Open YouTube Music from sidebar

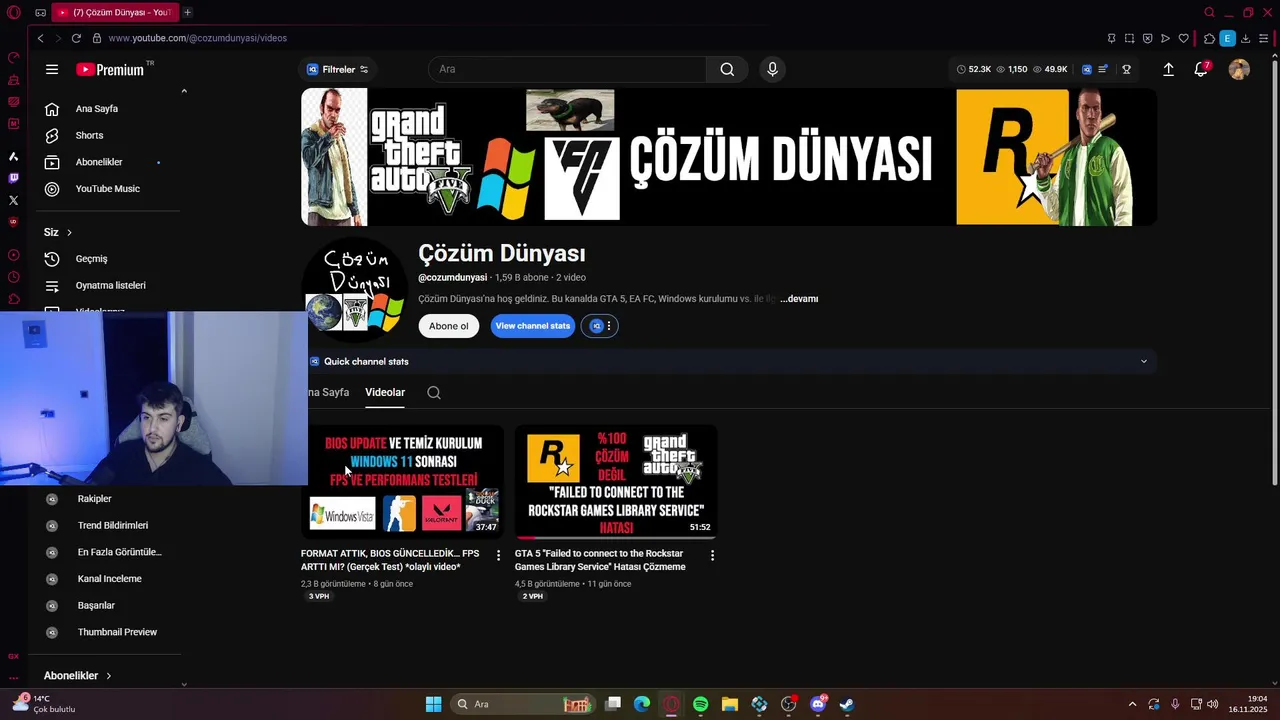(x=108, y=188)
